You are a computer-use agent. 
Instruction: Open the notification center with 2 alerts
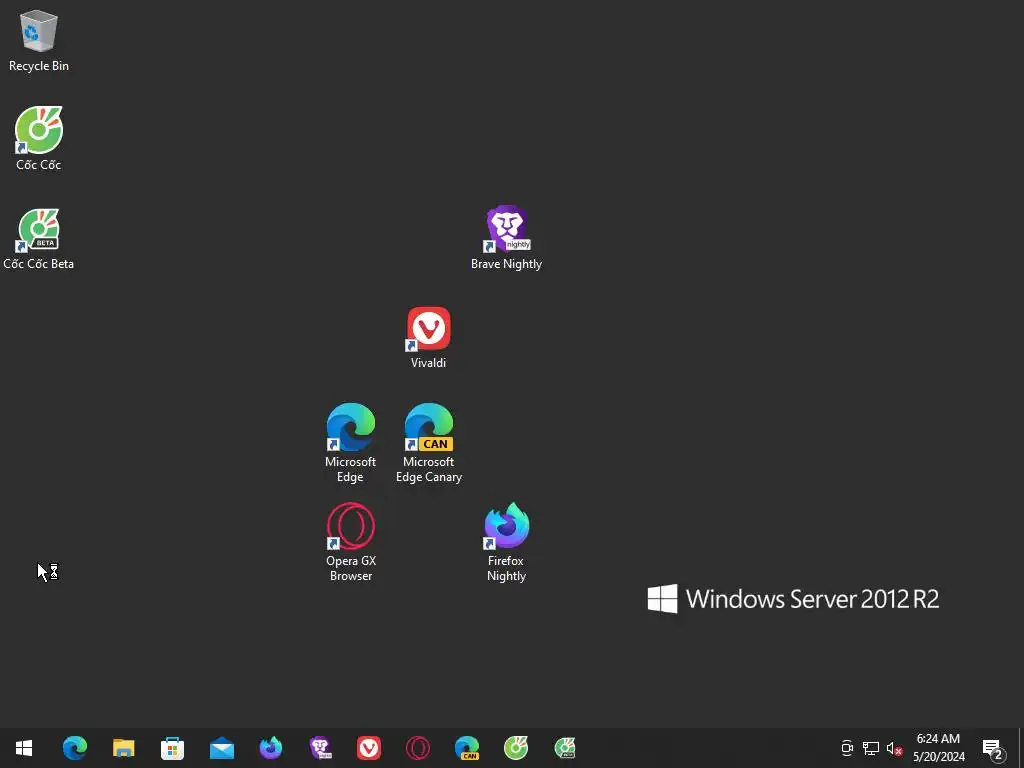(993, 748)
